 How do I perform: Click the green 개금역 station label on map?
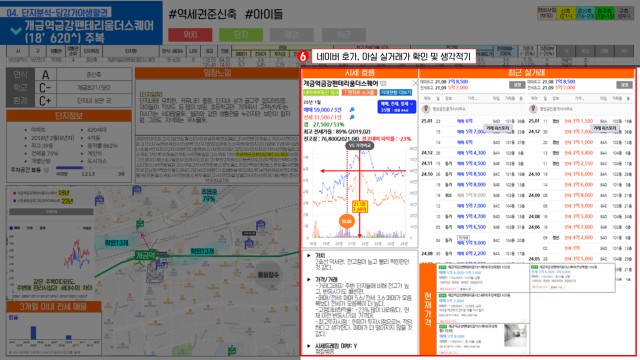pos(145,256)
